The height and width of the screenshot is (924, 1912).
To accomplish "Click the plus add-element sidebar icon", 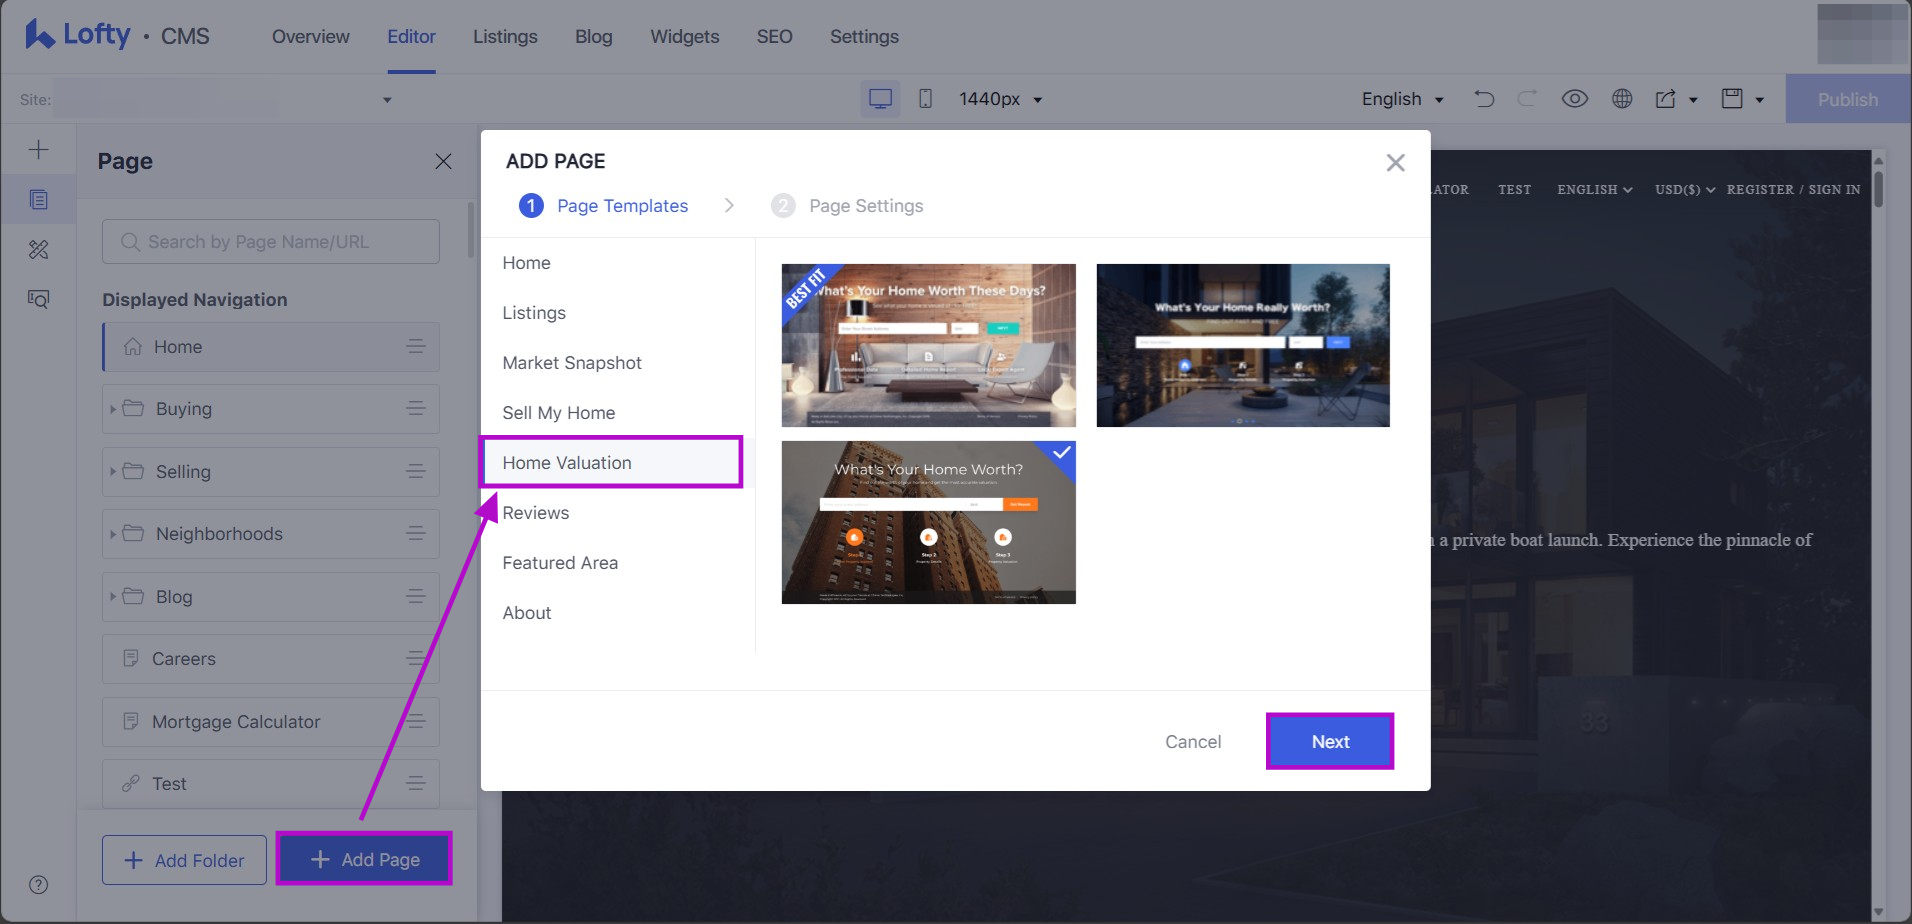I will 38,150.
